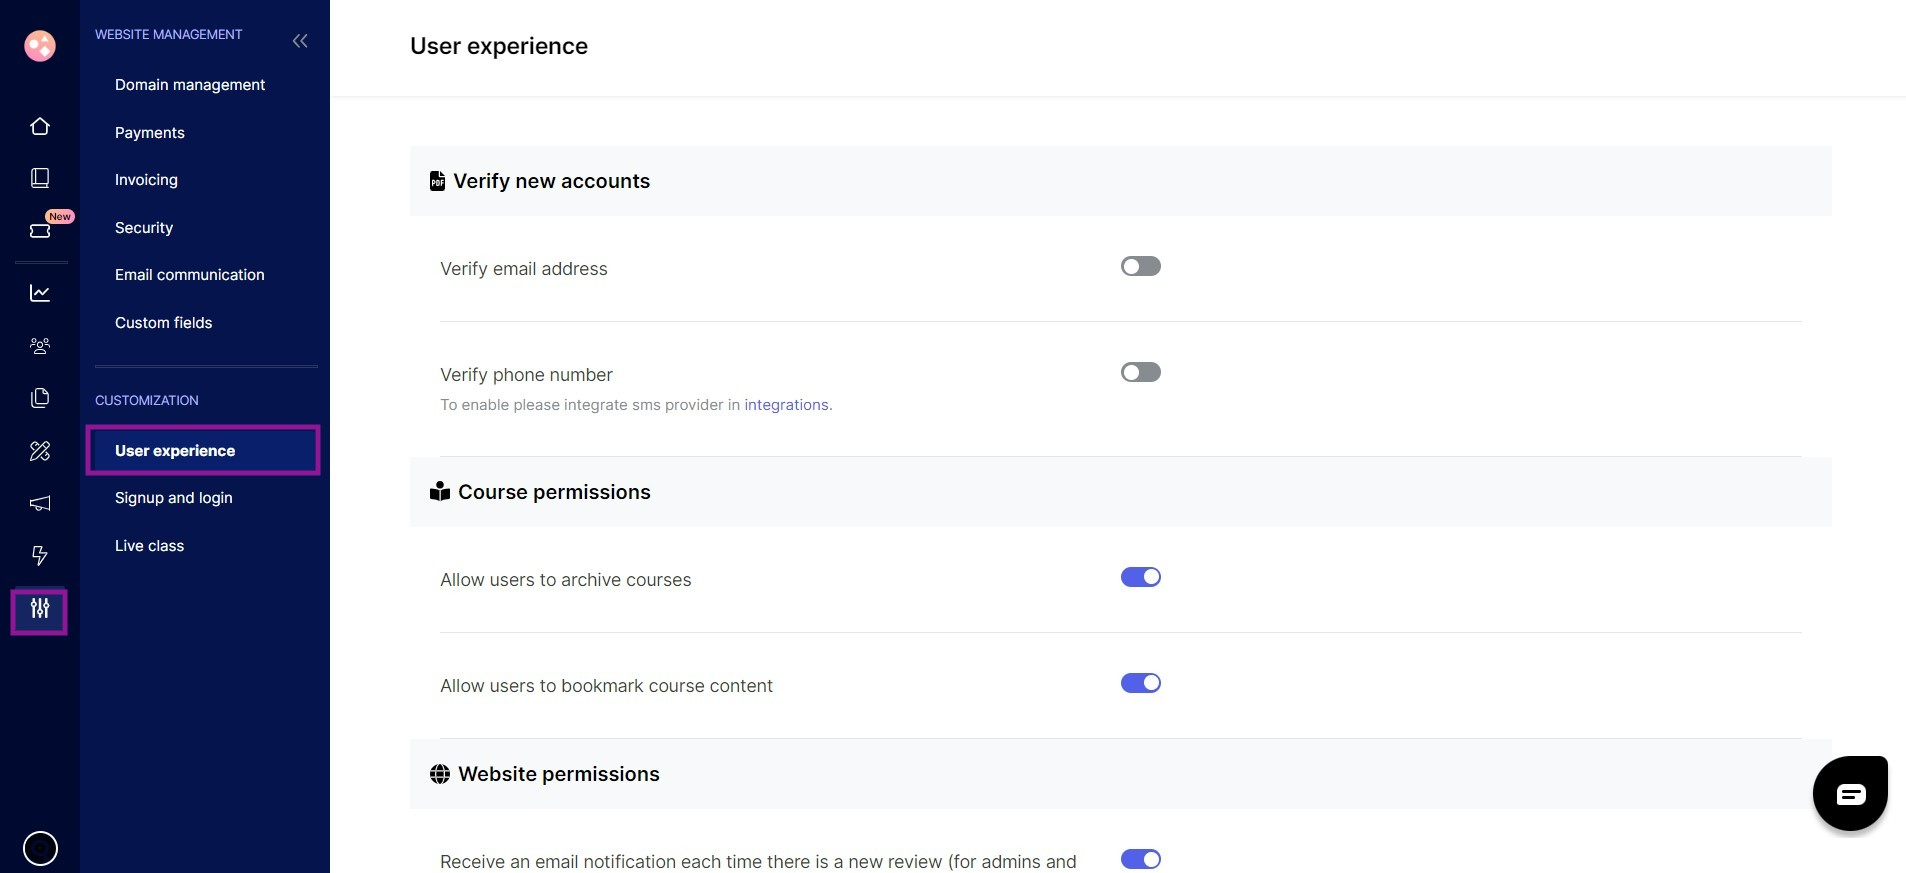The image size is (1906, 873).
Task: Open the chat support widget
Action: [x=1850, y=794]
